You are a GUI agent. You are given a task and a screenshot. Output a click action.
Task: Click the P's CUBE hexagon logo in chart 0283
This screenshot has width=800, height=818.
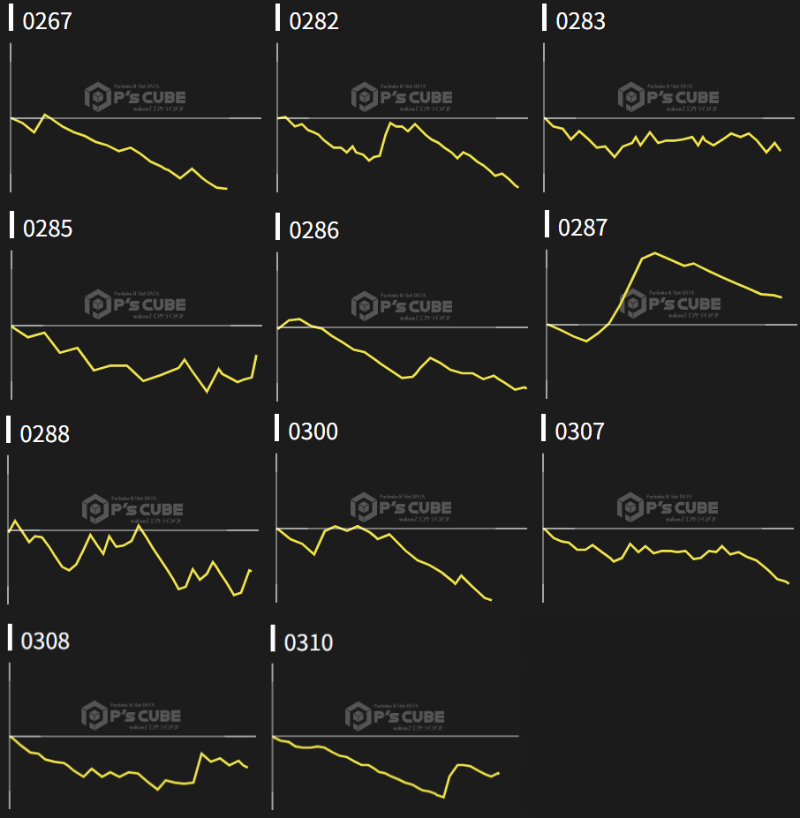[x=631, y=98]
